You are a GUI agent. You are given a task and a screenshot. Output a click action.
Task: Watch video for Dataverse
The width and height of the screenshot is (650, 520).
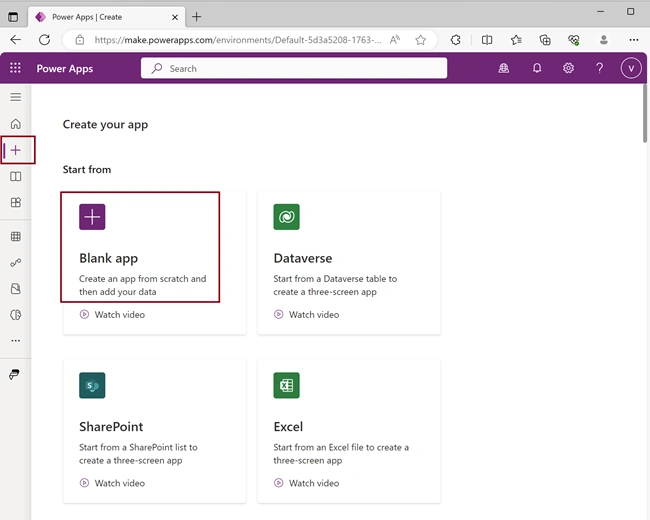pyautogui.click(x=306, y=314)
